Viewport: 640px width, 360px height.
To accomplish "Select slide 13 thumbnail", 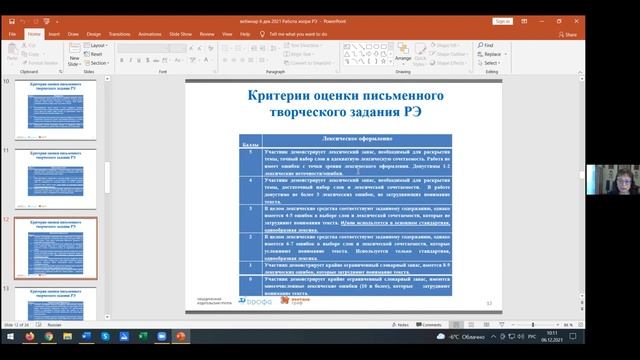I will click(56, 304).
